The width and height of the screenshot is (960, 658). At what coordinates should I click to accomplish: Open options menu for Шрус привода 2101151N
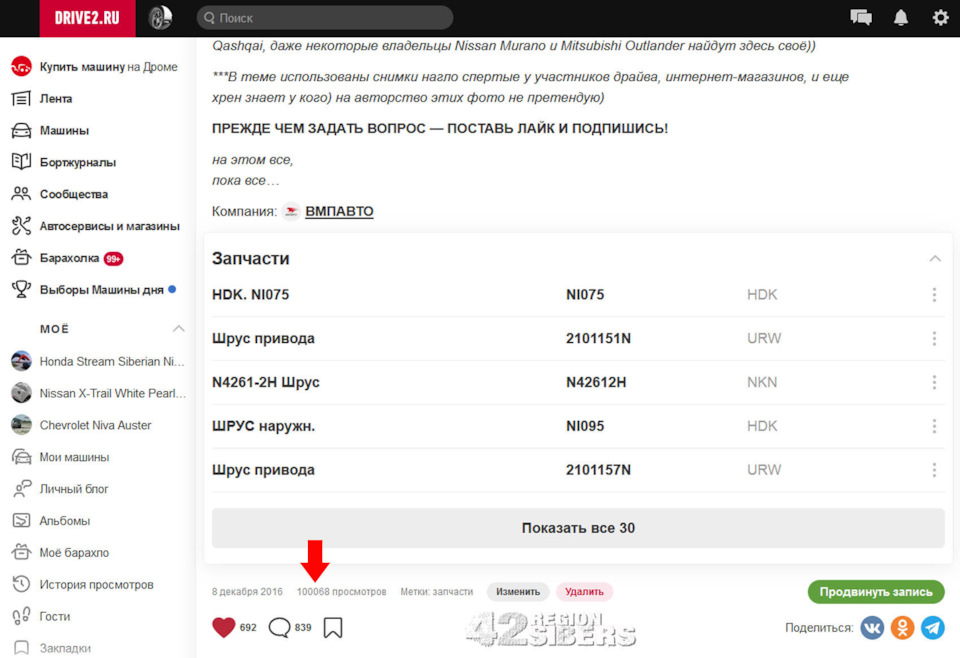tap(934, 338)
